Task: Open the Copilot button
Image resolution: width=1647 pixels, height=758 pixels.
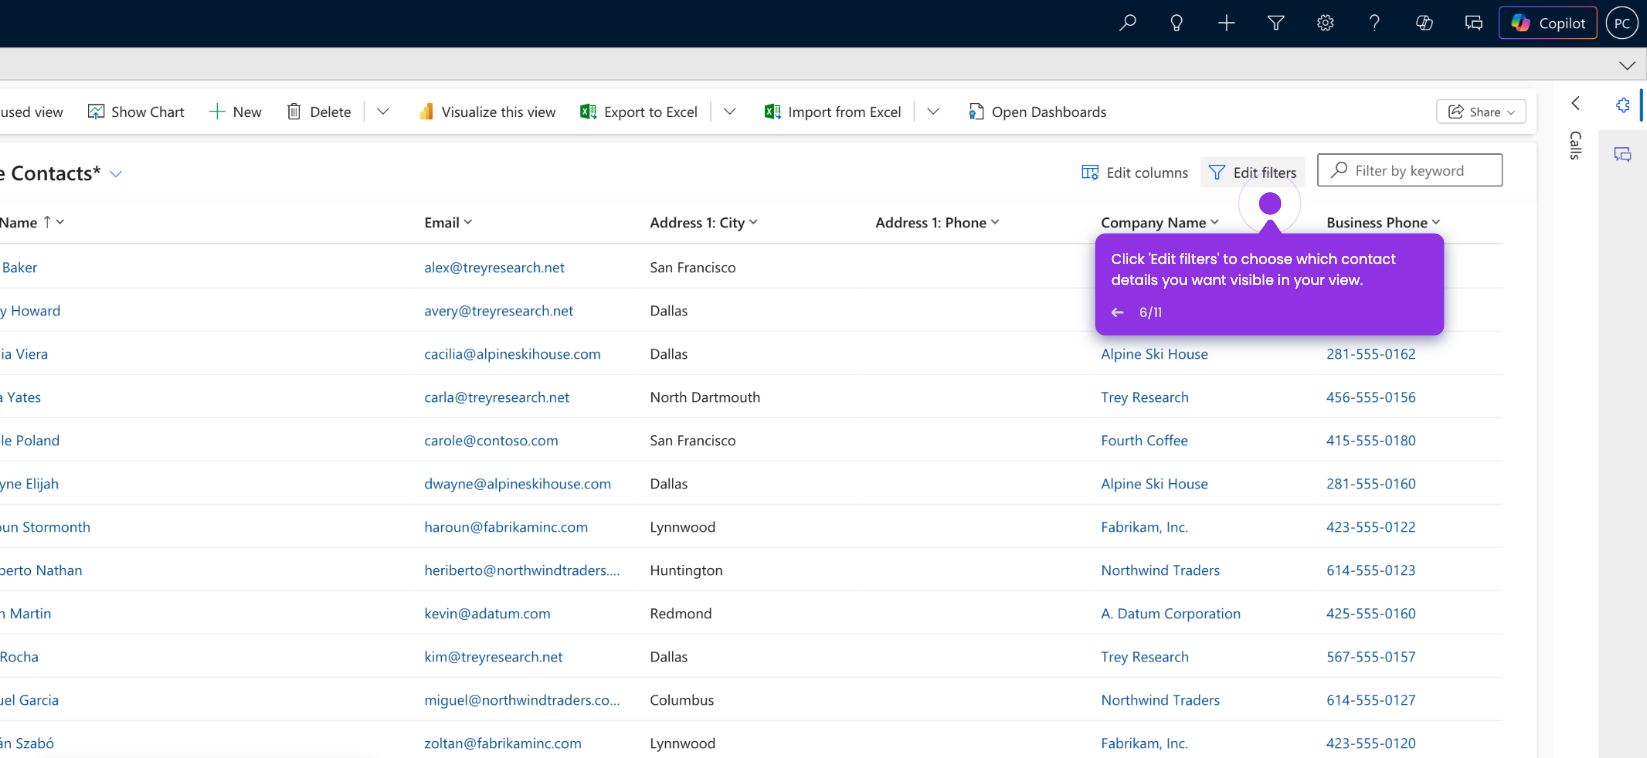Action: 1548,23
